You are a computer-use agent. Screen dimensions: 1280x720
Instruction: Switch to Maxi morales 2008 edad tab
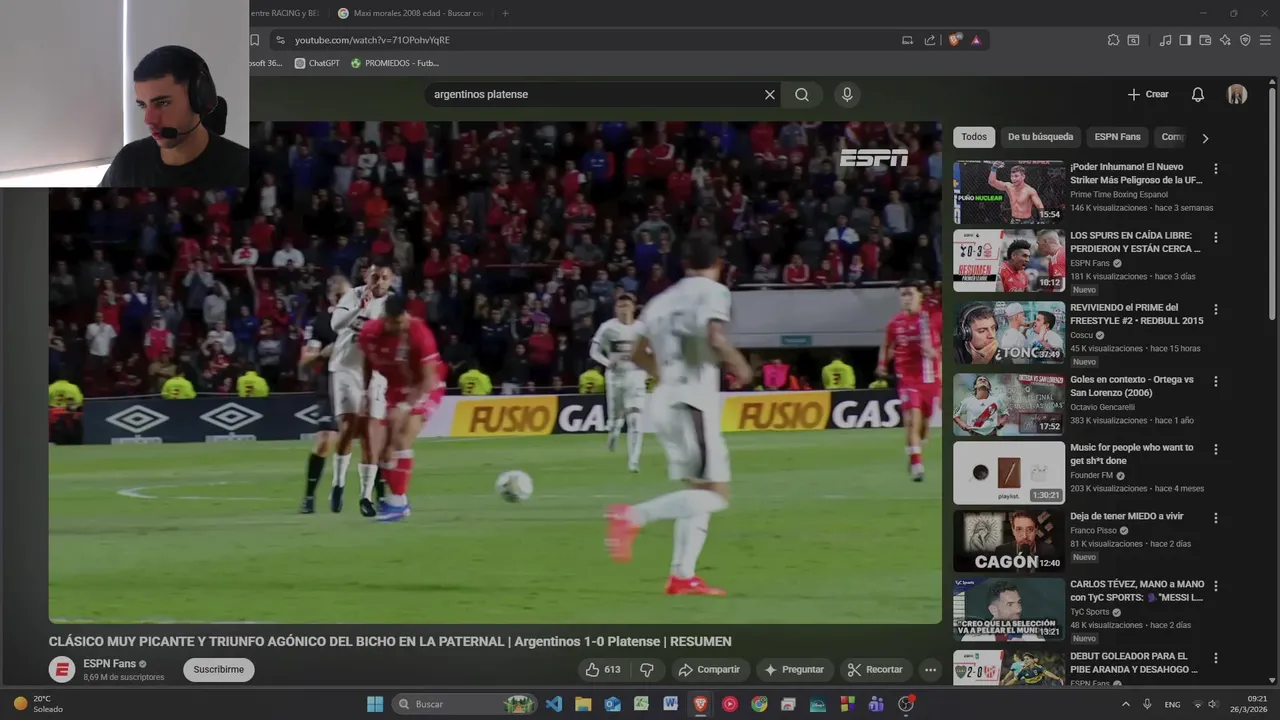click(x=410, y=13)
